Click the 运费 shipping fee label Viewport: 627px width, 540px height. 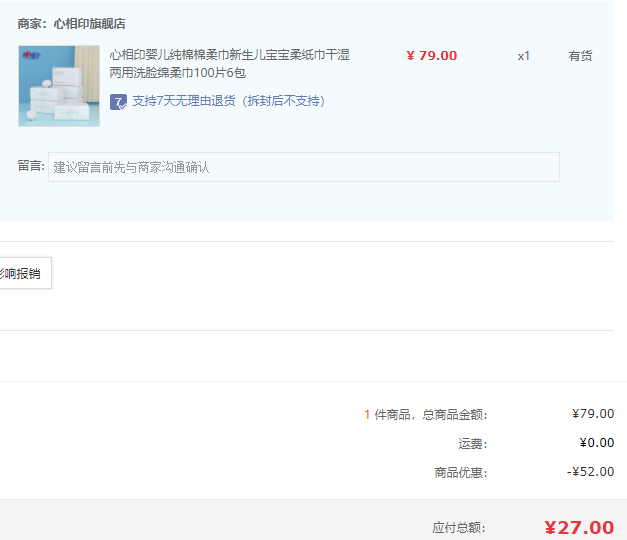click(x=472, y=443)
